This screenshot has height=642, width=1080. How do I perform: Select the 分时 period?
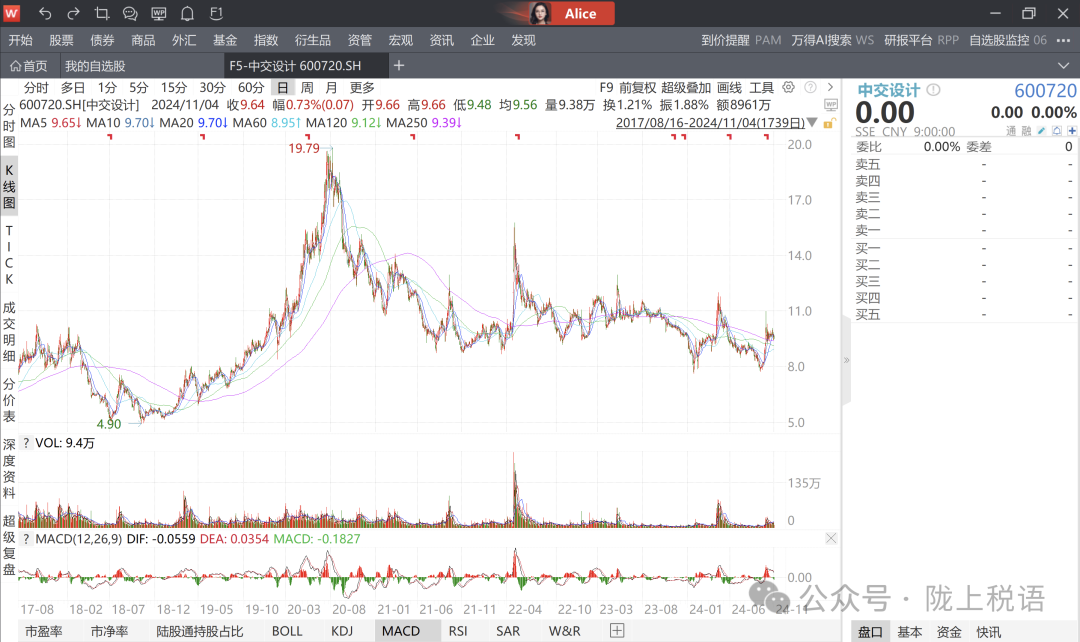click(x=36, y=87)
